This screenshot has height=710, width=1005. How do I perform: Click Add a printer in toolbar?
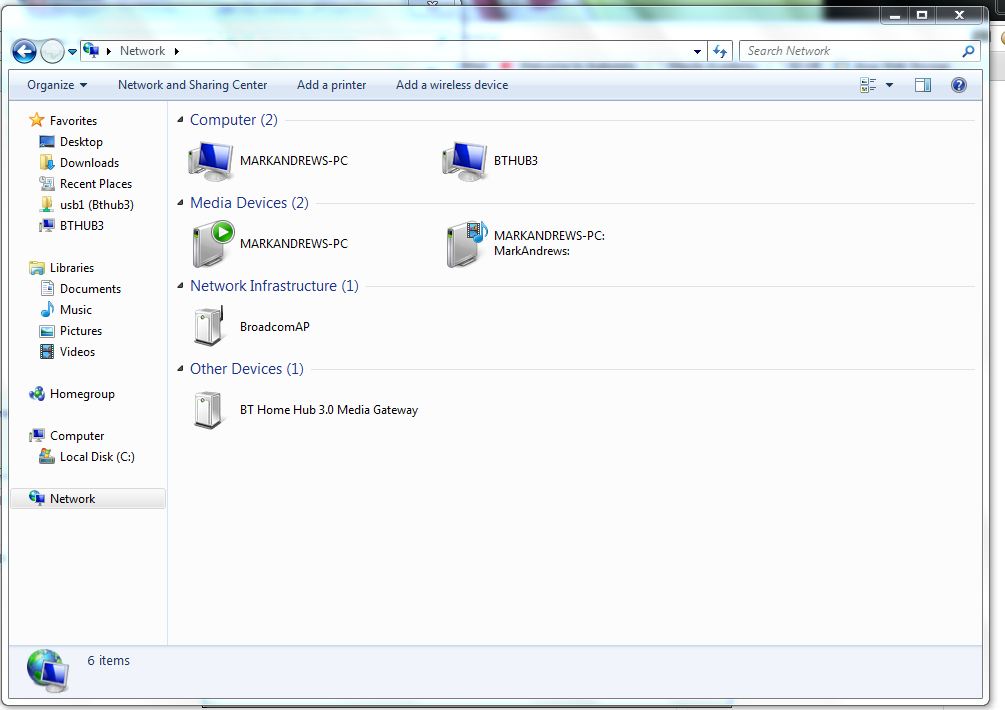(331, 85)
